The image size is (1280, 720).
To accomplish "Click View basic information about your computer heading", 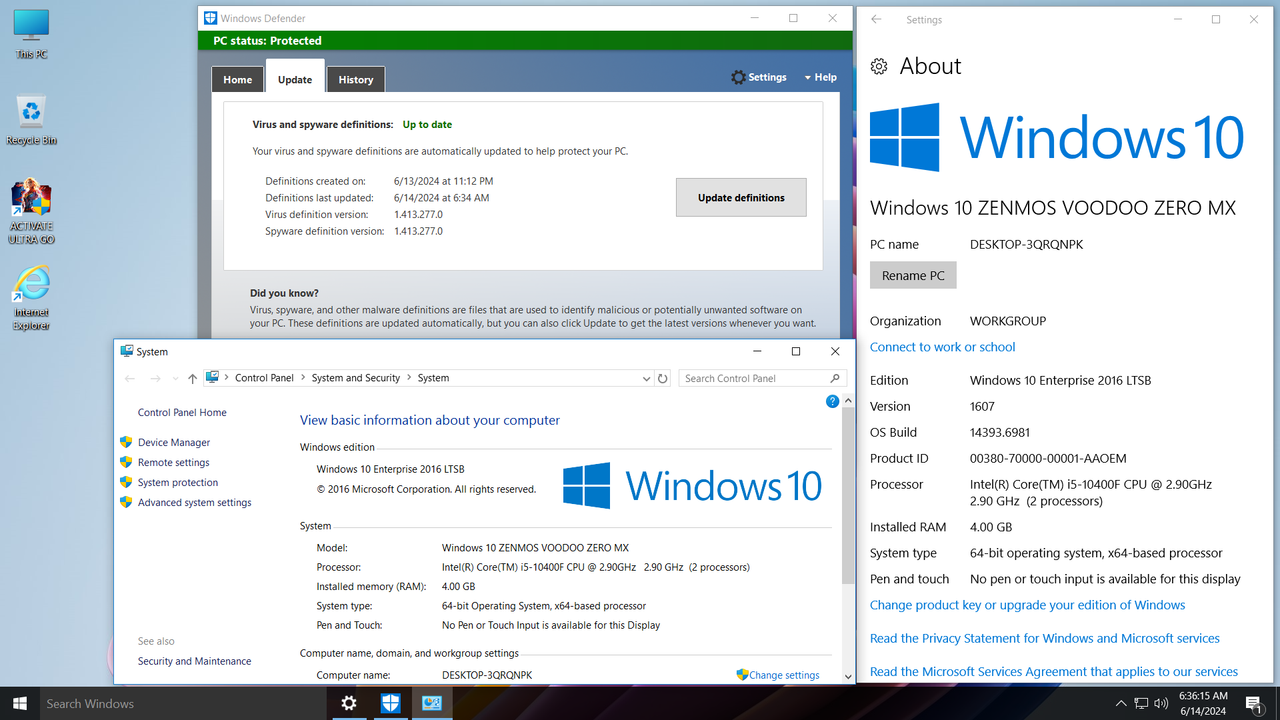I will click(430, 420).
